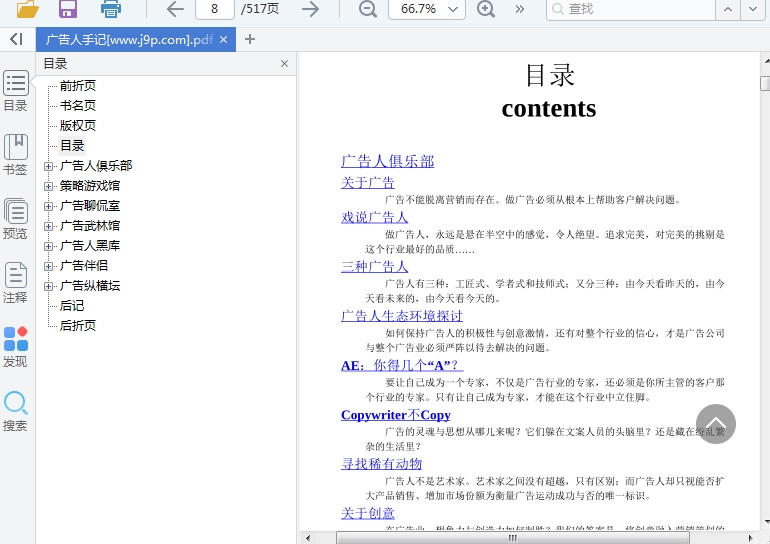Expand the 广告武林馆 tree node
Screen dimensions: 770x544
(49, 226)
